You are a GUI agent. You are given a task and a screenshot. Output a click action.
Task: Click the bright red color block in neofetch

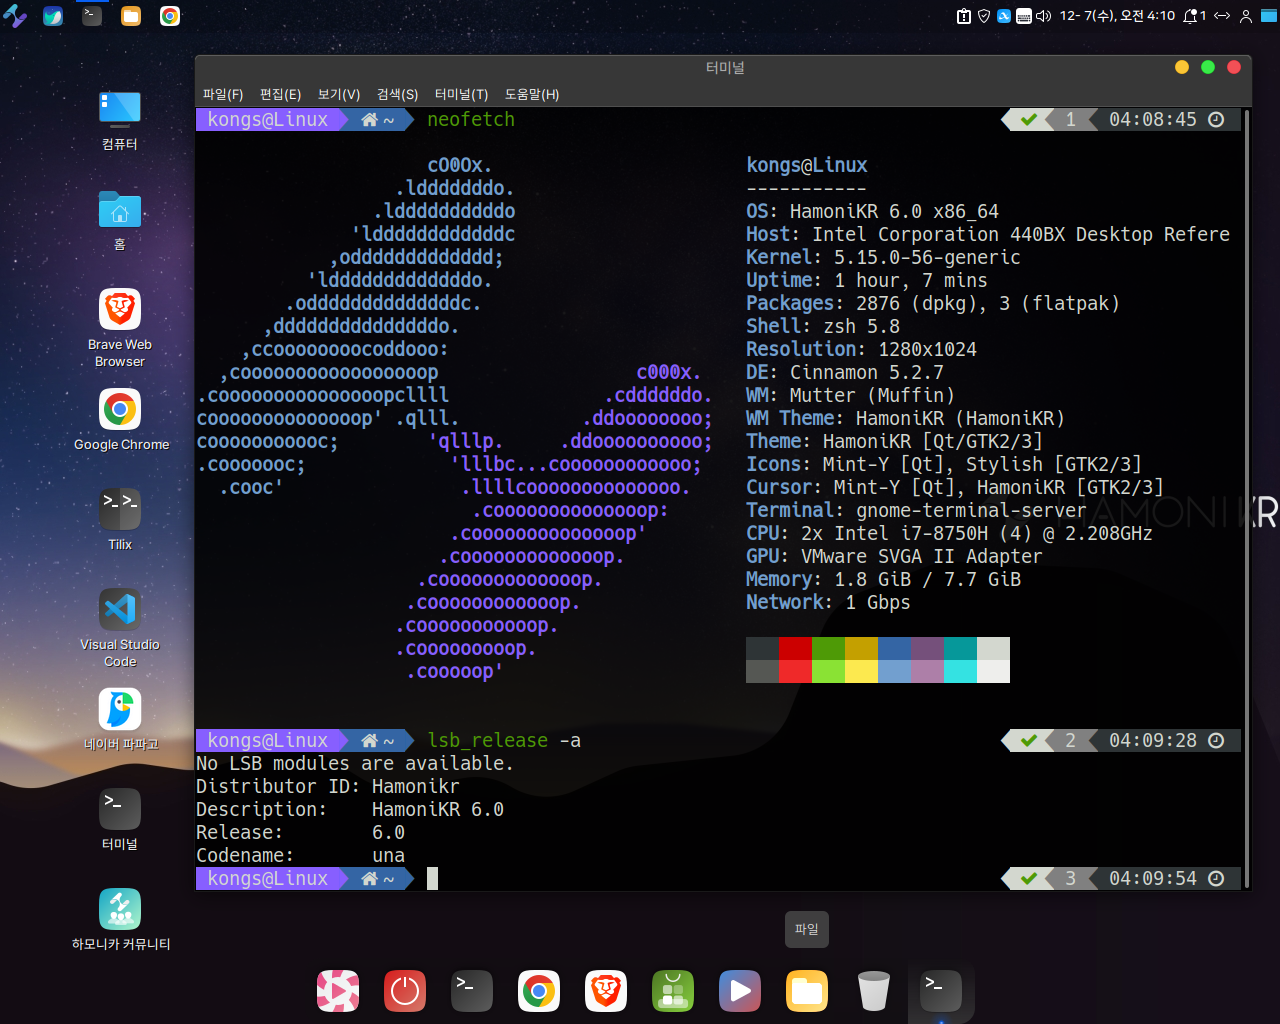(795, 671)
